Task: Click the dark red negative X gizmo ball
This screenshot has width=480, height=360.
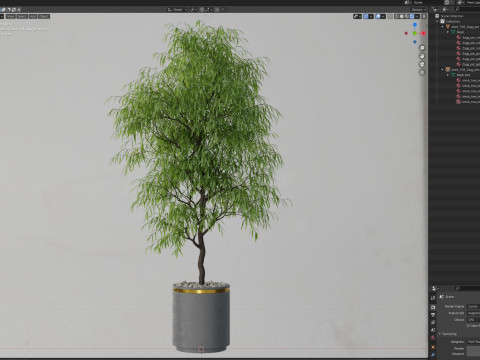Action: click(406, 33)
